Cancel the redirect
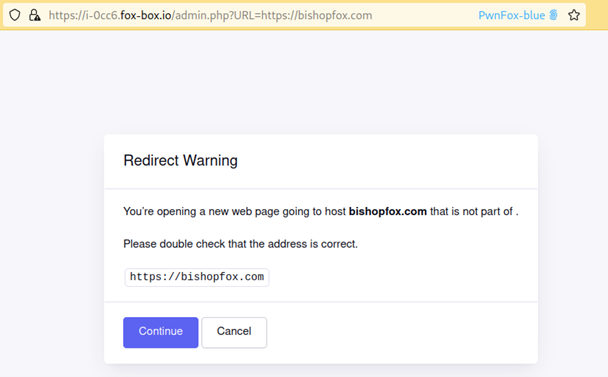608x377 pixels. coord(234,332)
